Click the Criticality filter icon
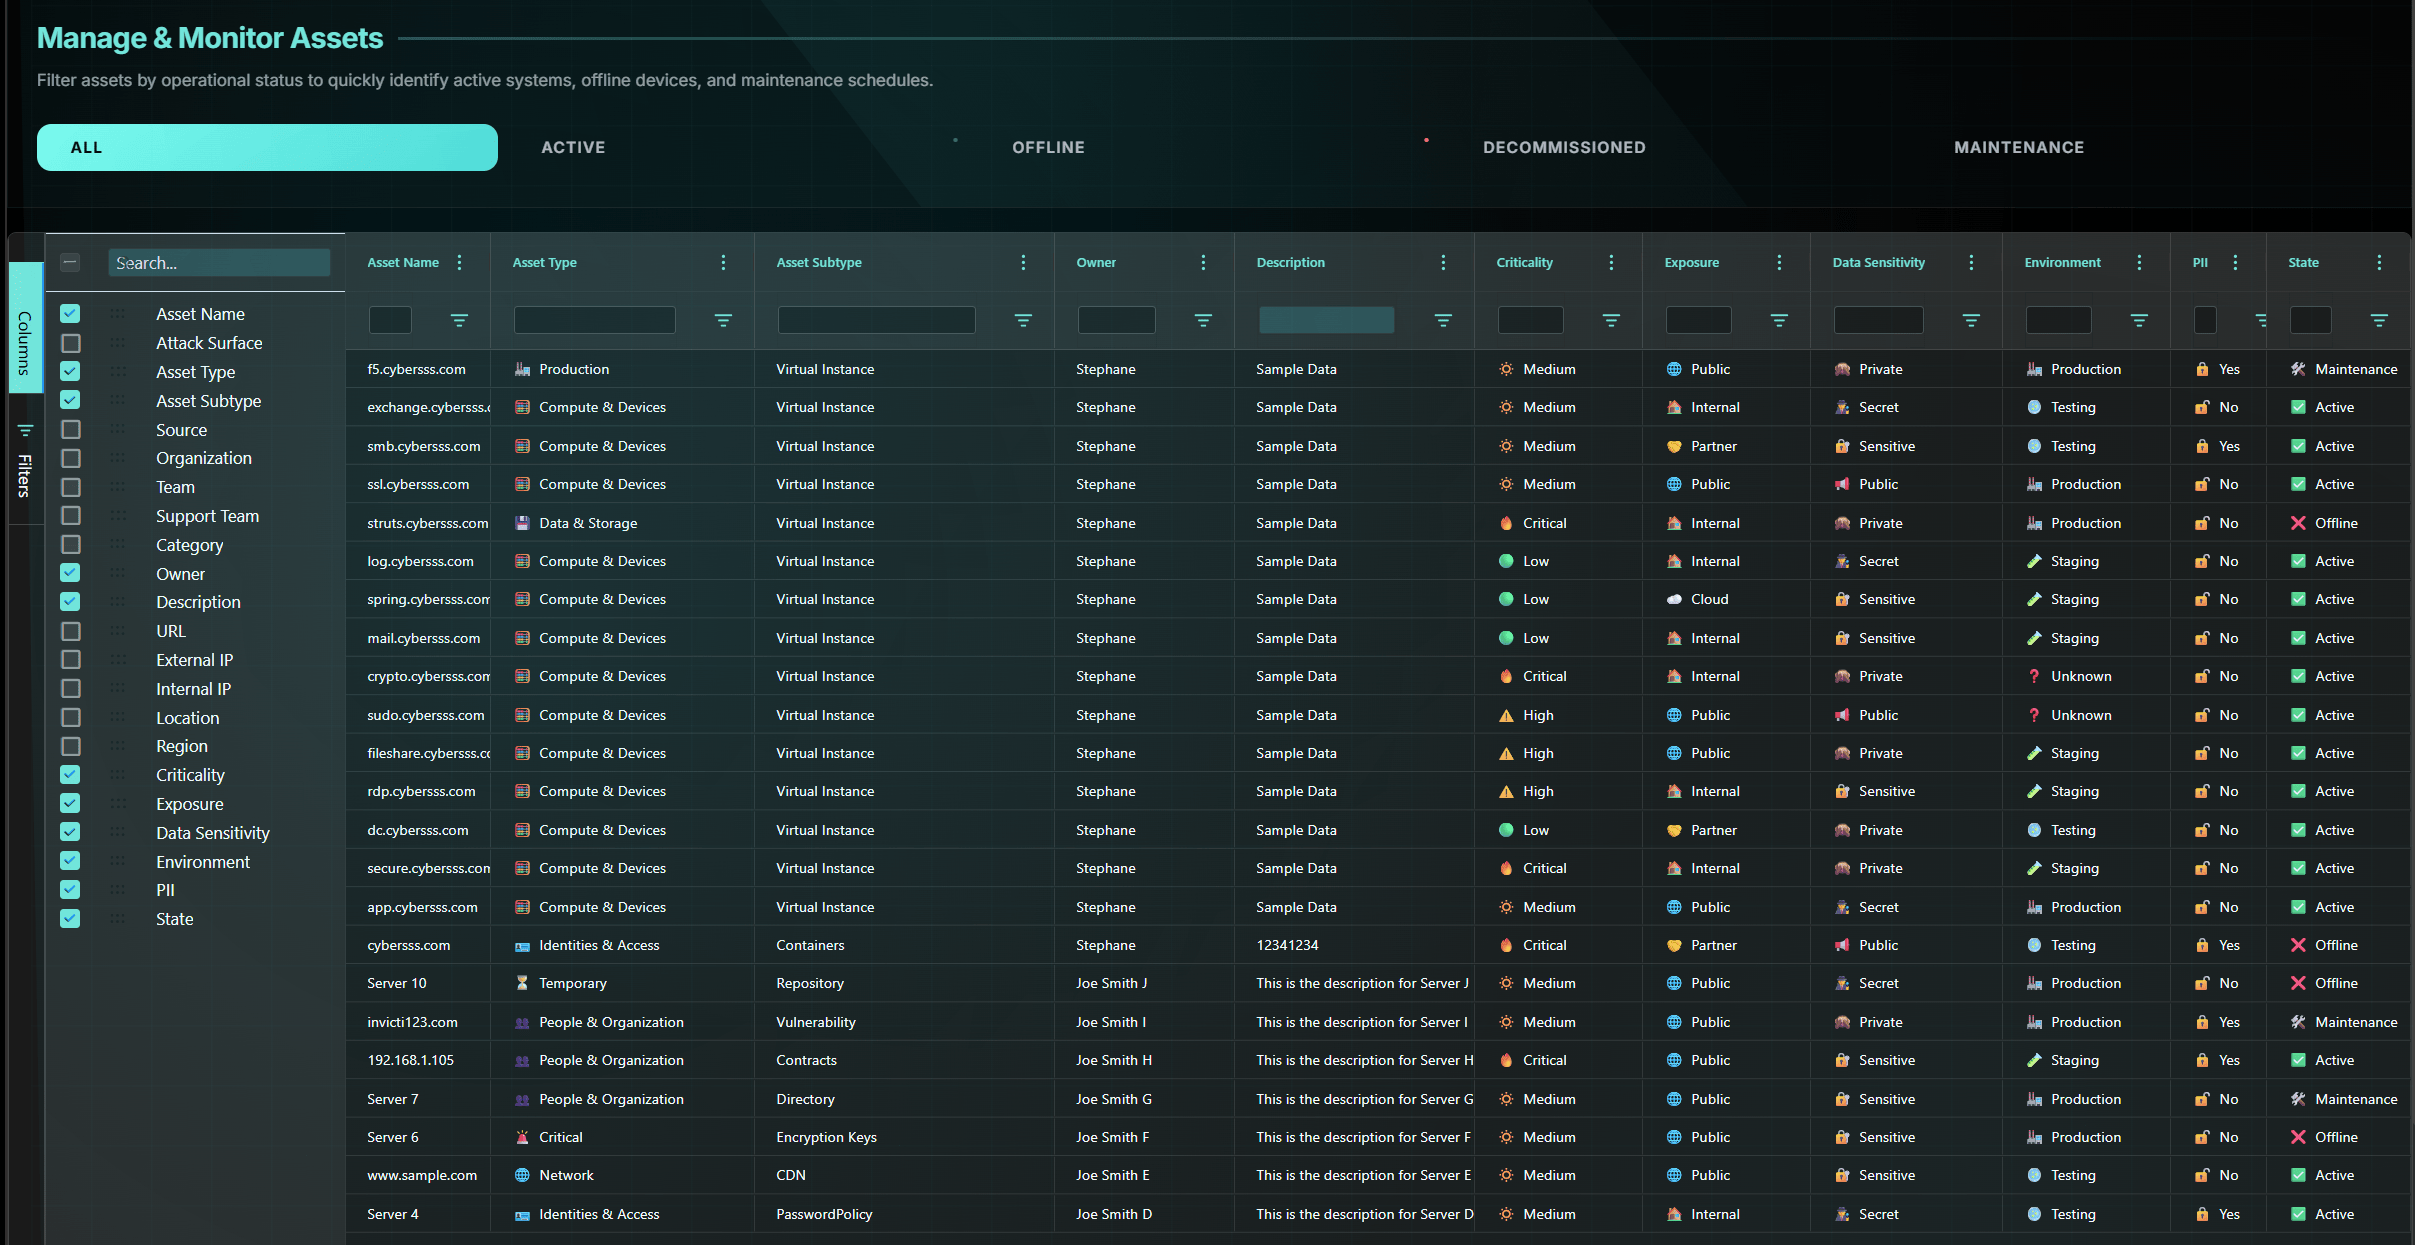This screenshot has height=1245, width=2415. click(1611, 320)
